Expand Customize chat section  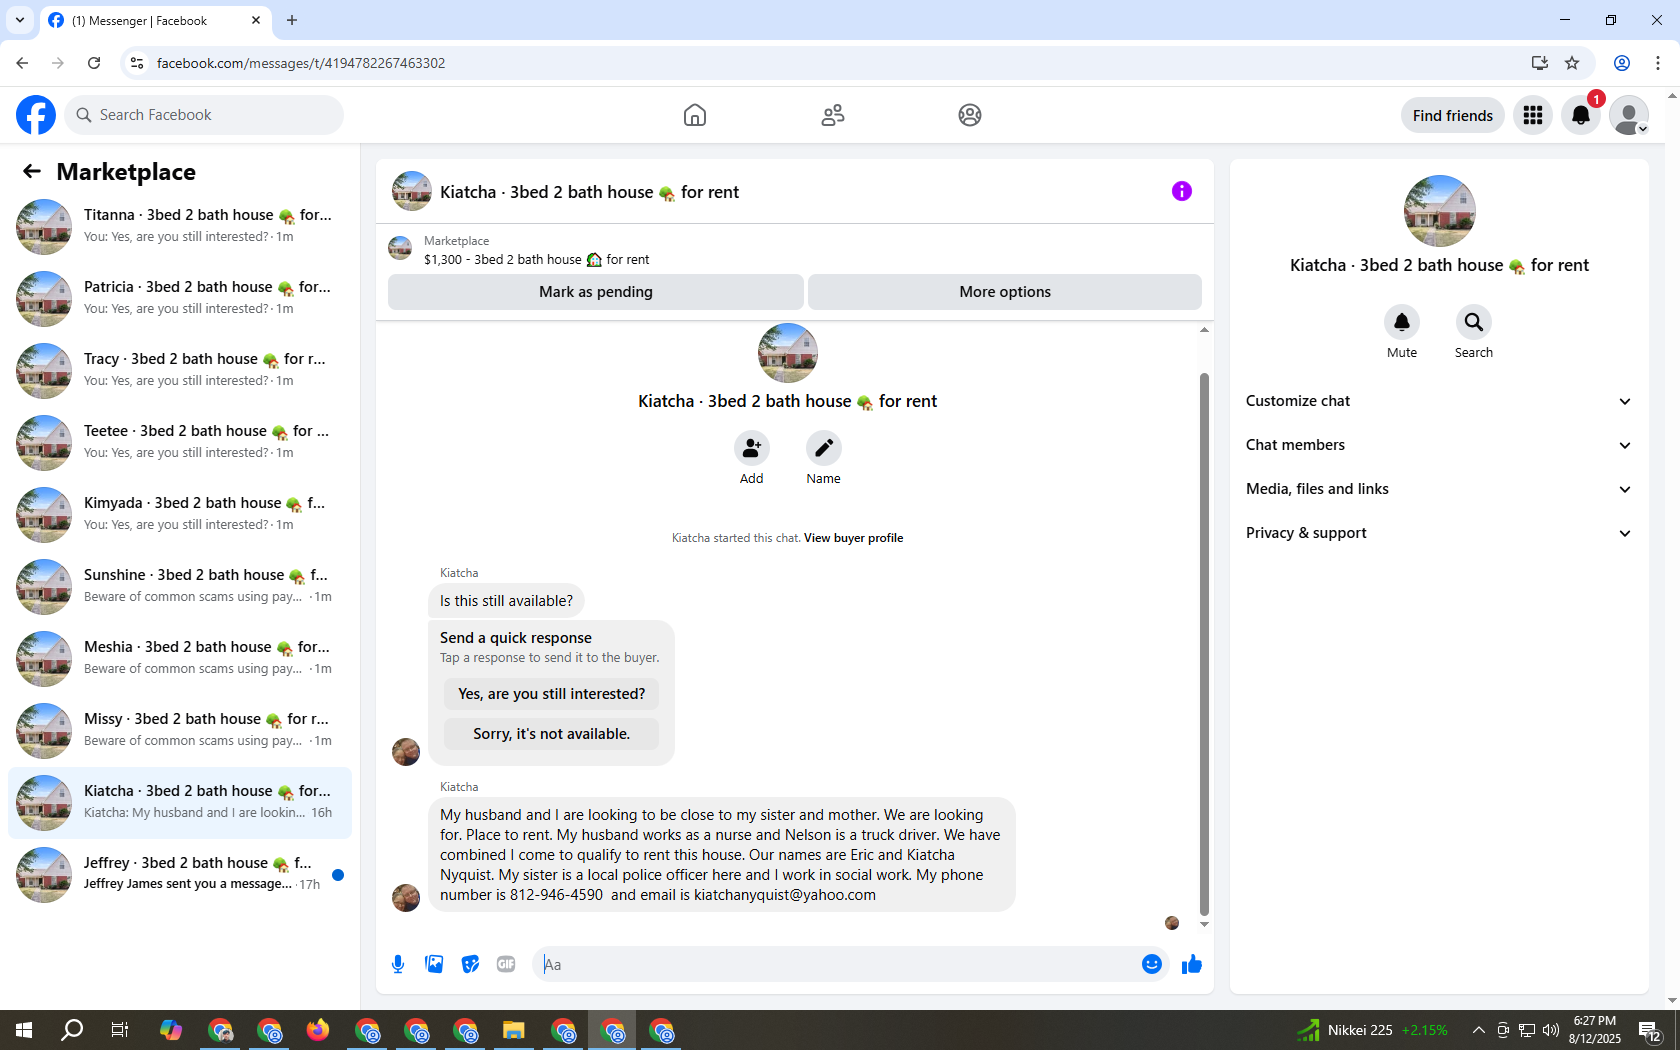pyautogui.click(x=1439, y=401)
